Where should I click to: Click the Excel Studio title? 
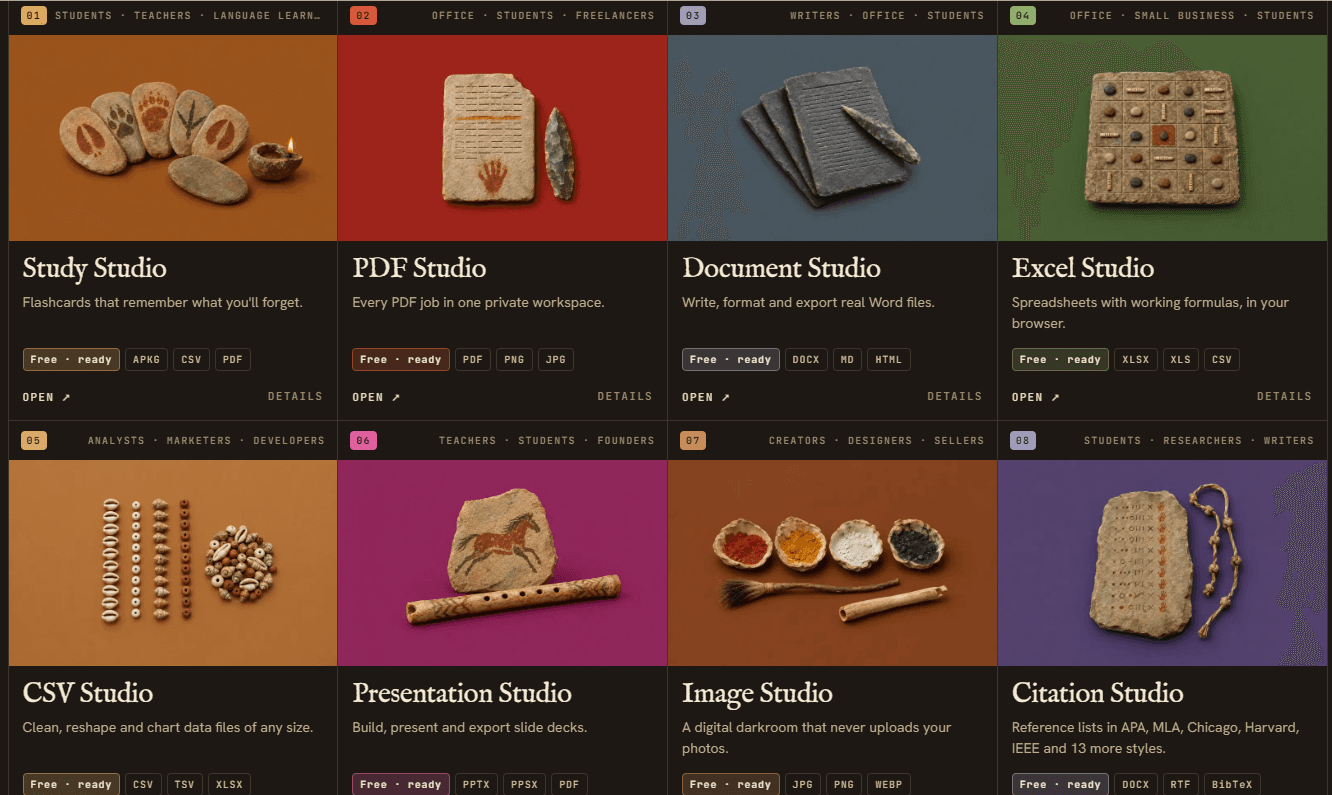tap(1083, 268)
